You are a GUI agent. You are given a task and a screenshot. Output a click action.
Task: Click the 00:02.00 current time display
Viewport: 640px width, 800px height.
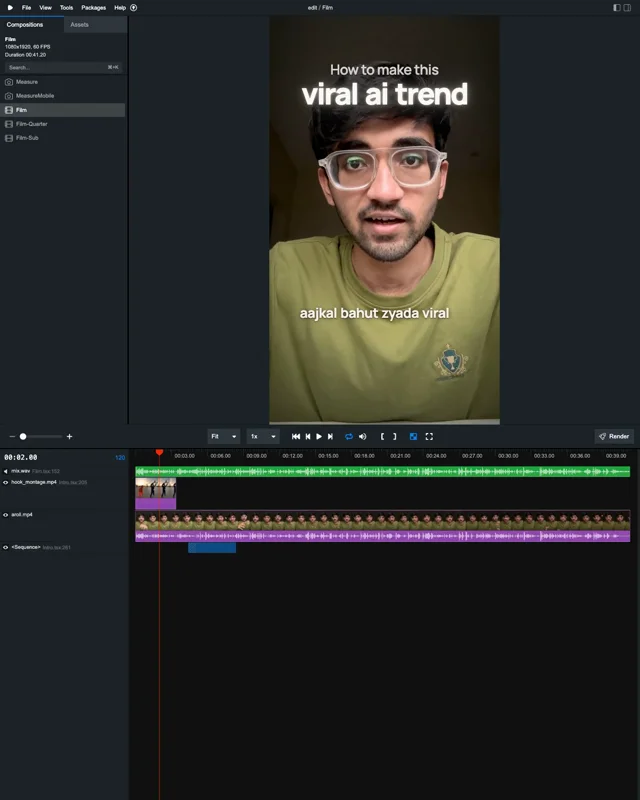[x=21, y=458]
